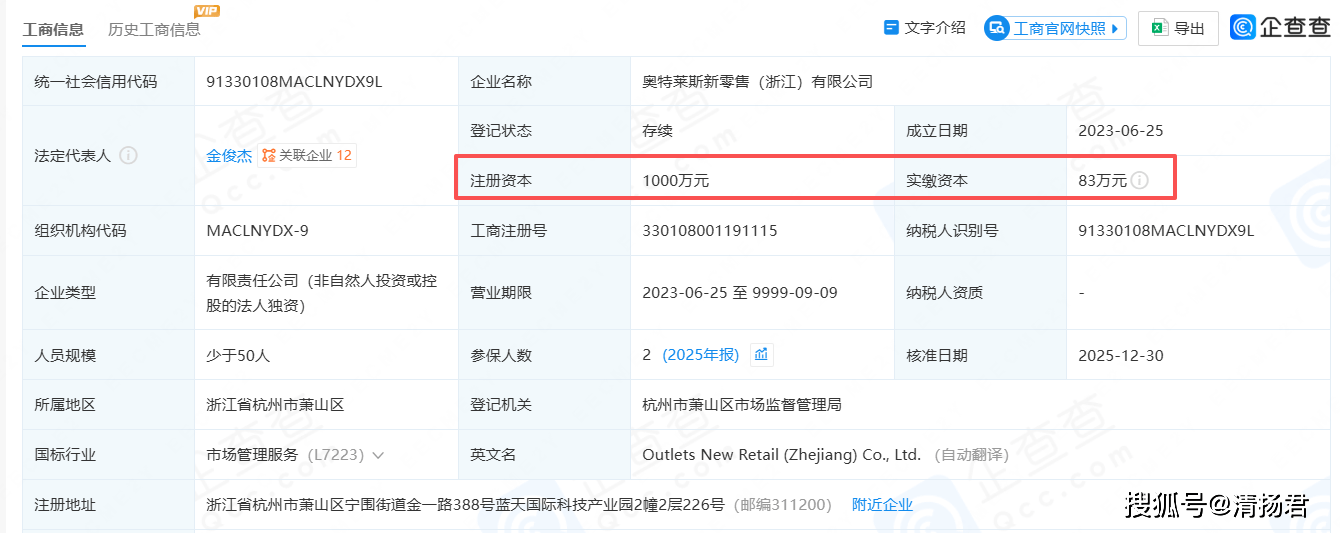Click the 关联企业 network icon
Viewport: 1340px width, 533px height.
point(268,155)
